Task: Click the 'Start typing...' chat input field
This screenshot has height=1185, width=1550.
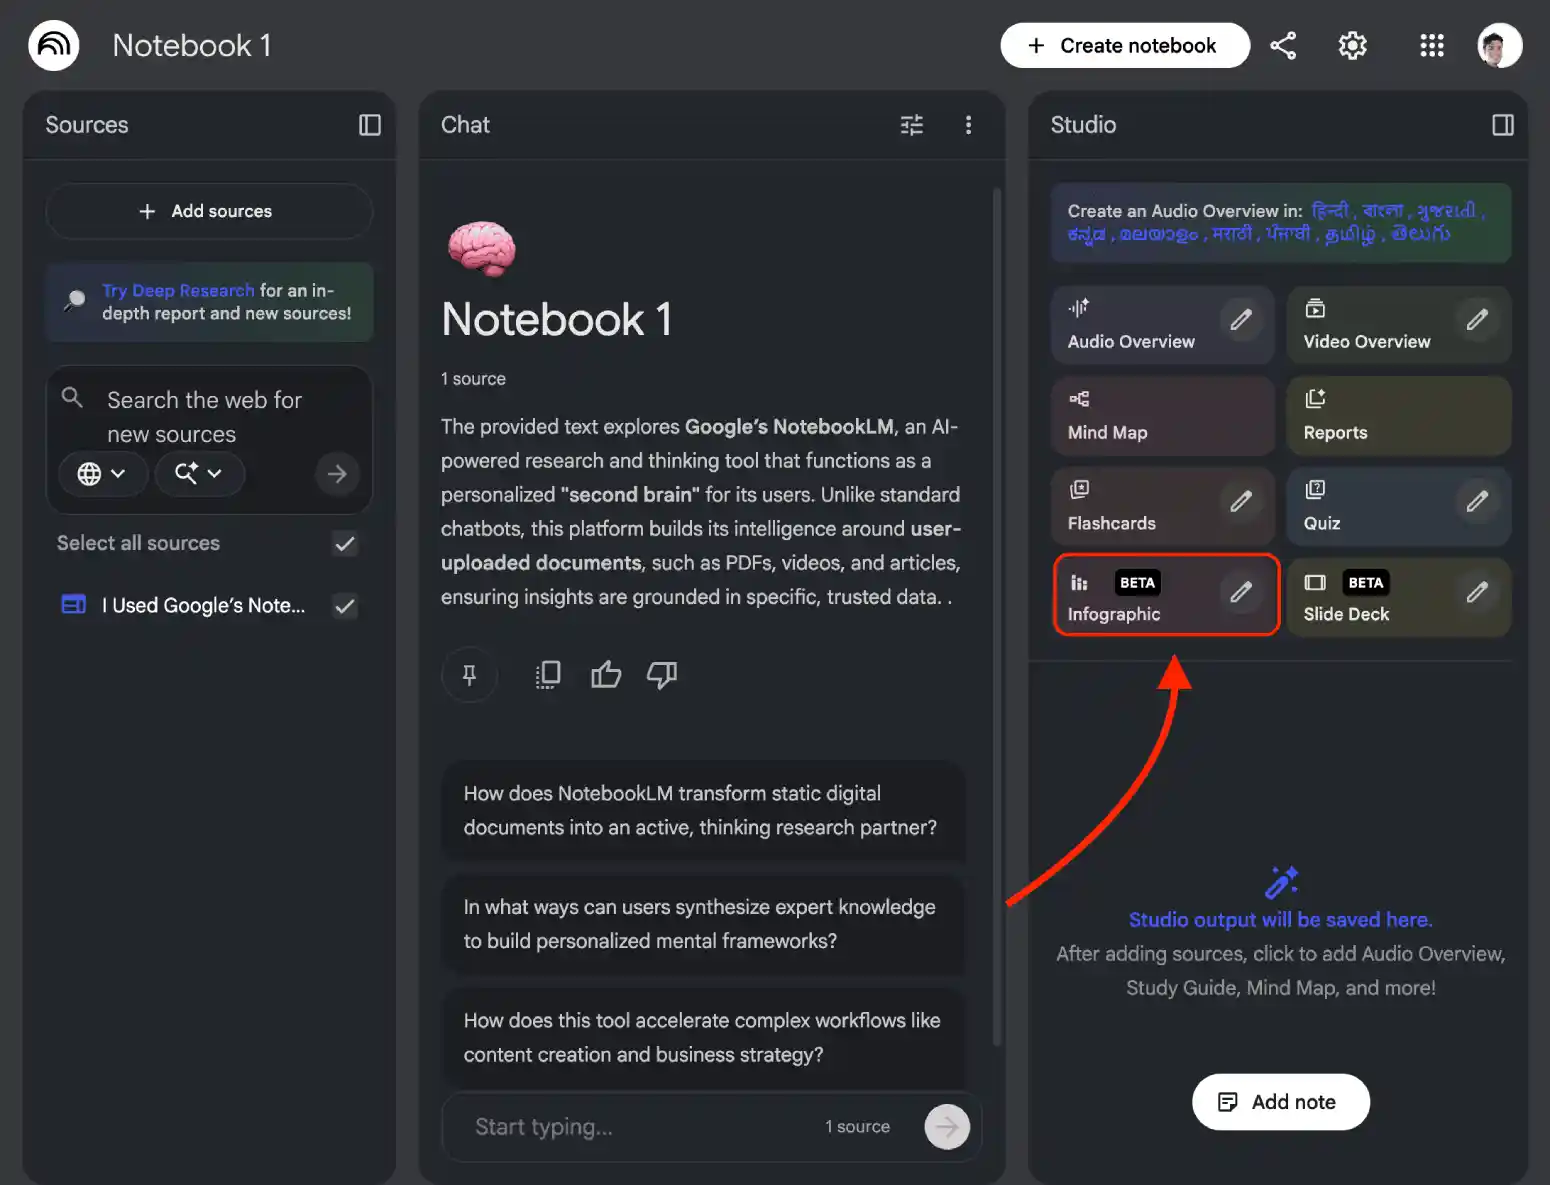Action: pos(640,1127)
